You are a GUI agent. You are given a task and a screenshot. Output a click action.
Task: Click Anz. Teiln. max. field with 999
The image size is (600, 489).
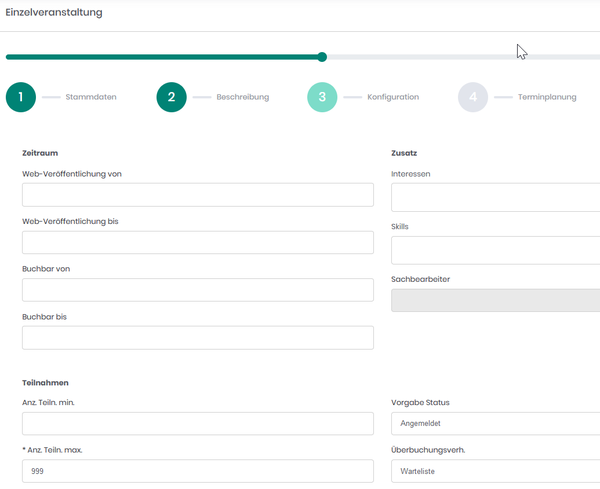click(198, 471)
